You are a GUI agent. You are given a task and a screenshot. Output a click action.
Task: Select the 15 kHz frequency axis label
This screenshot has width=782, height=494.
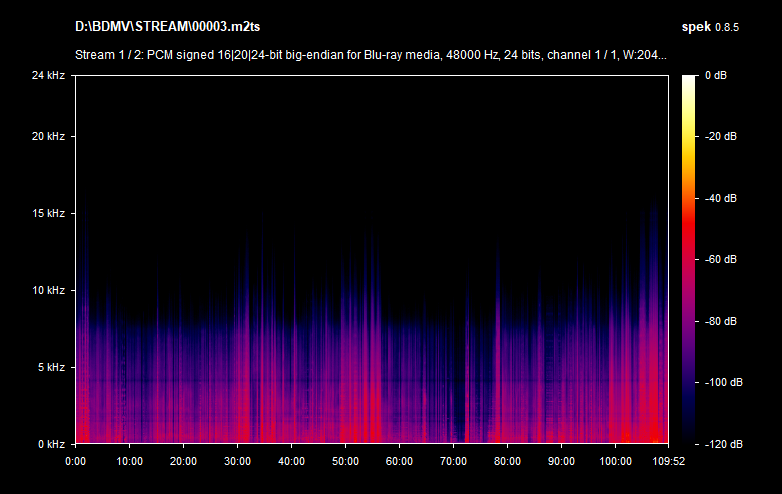(48, 213)
